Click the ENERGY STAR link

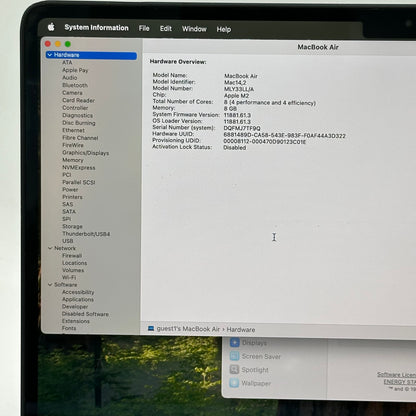click(x=400, y=382)
